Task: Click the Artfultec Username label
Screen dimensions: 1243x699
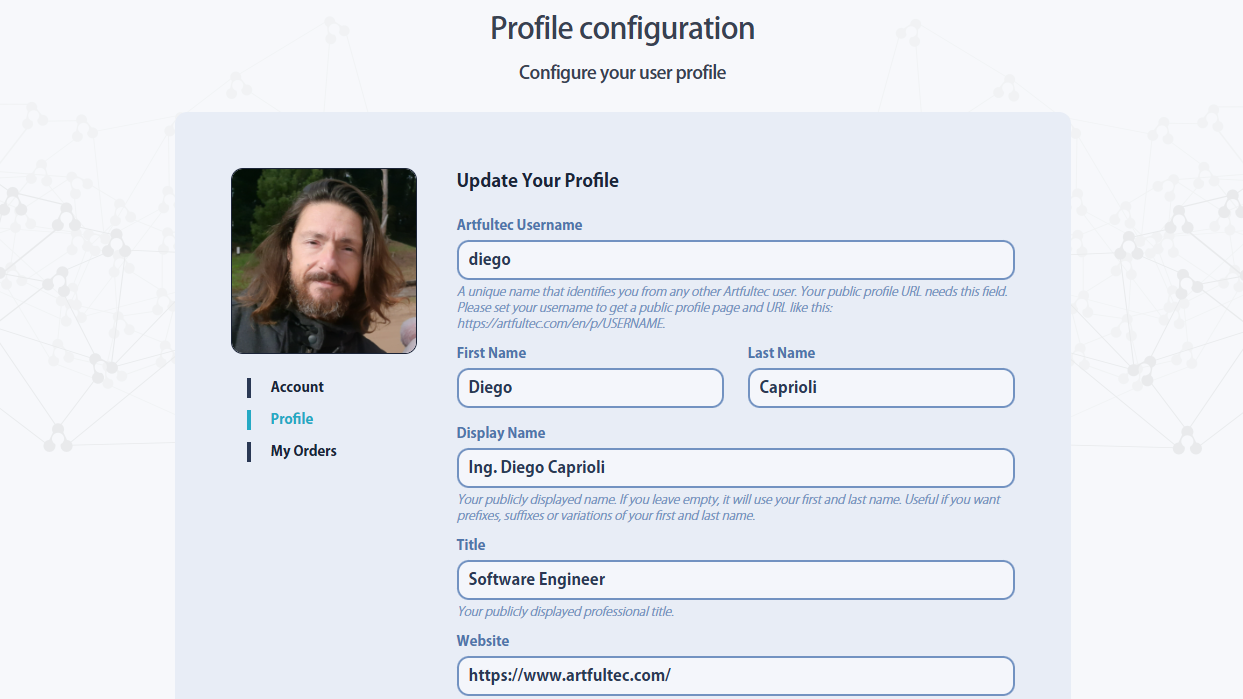Action: tap(519, 225)
